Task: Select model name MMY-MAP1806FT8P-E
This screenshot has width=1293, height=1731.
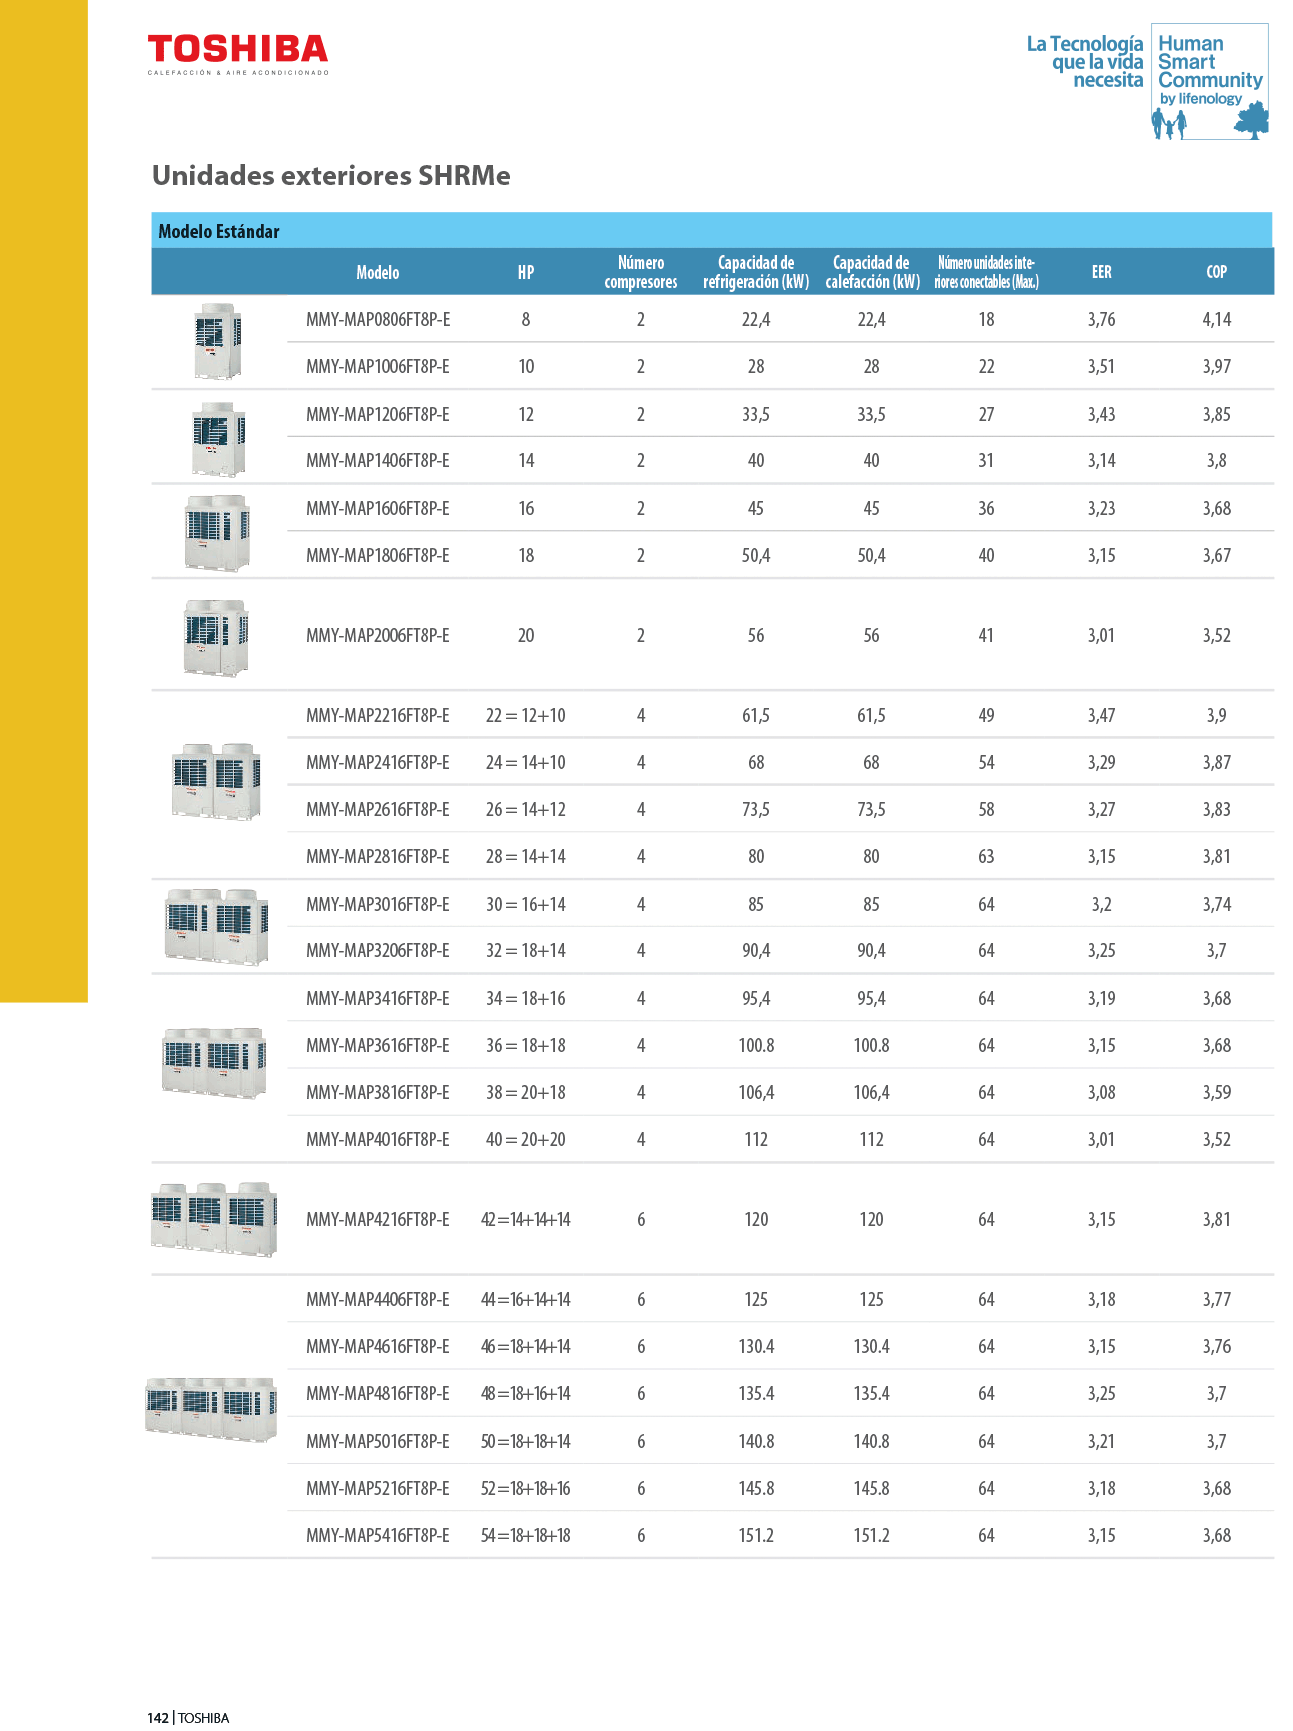Action: pos(378,556)
